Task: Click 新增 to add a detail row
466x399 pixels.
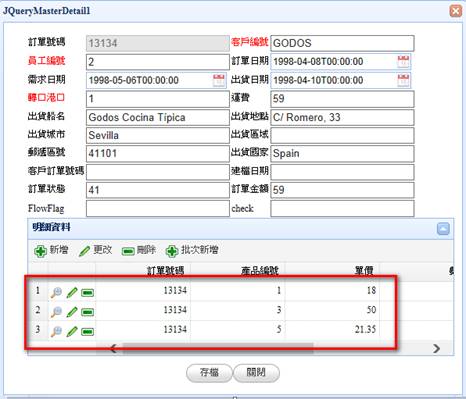Action: (51, 250)
